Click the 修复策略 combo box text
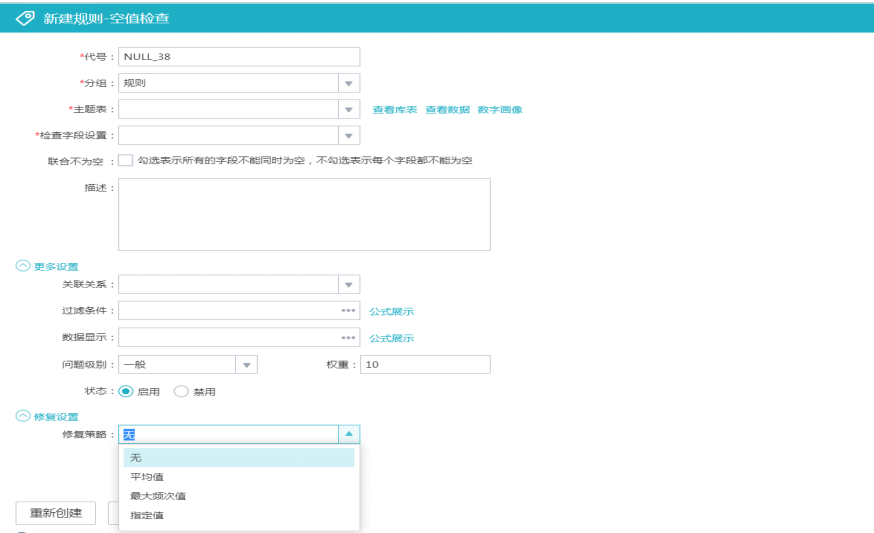Image resolution: width=874 pixels, height=533 pixels. tap(229, 434)
